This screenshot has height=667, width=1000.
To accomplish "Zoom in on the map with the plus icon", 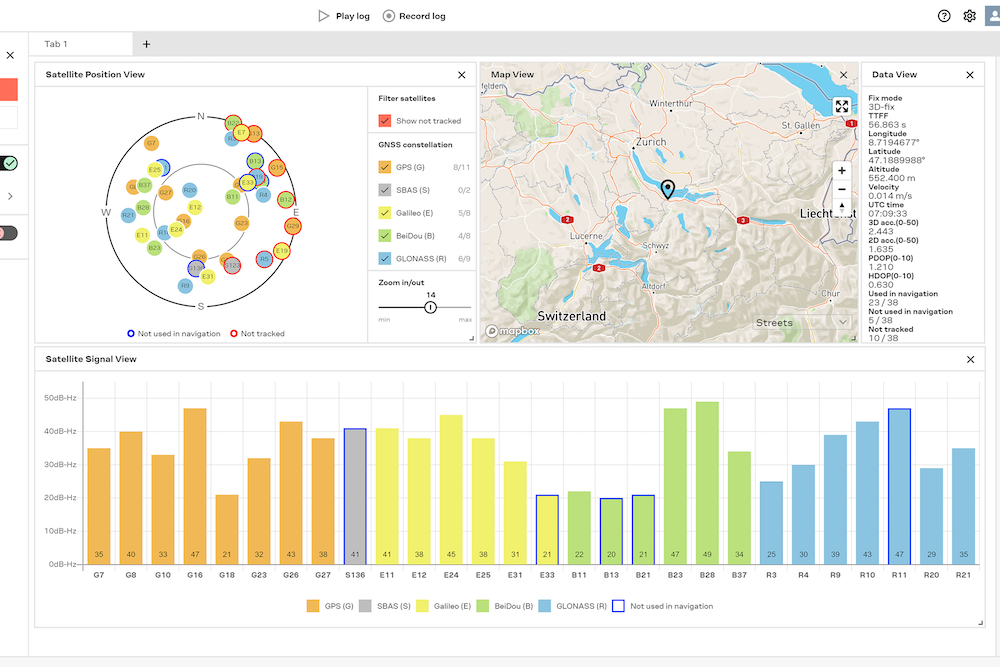I will (x=841, y=171).
